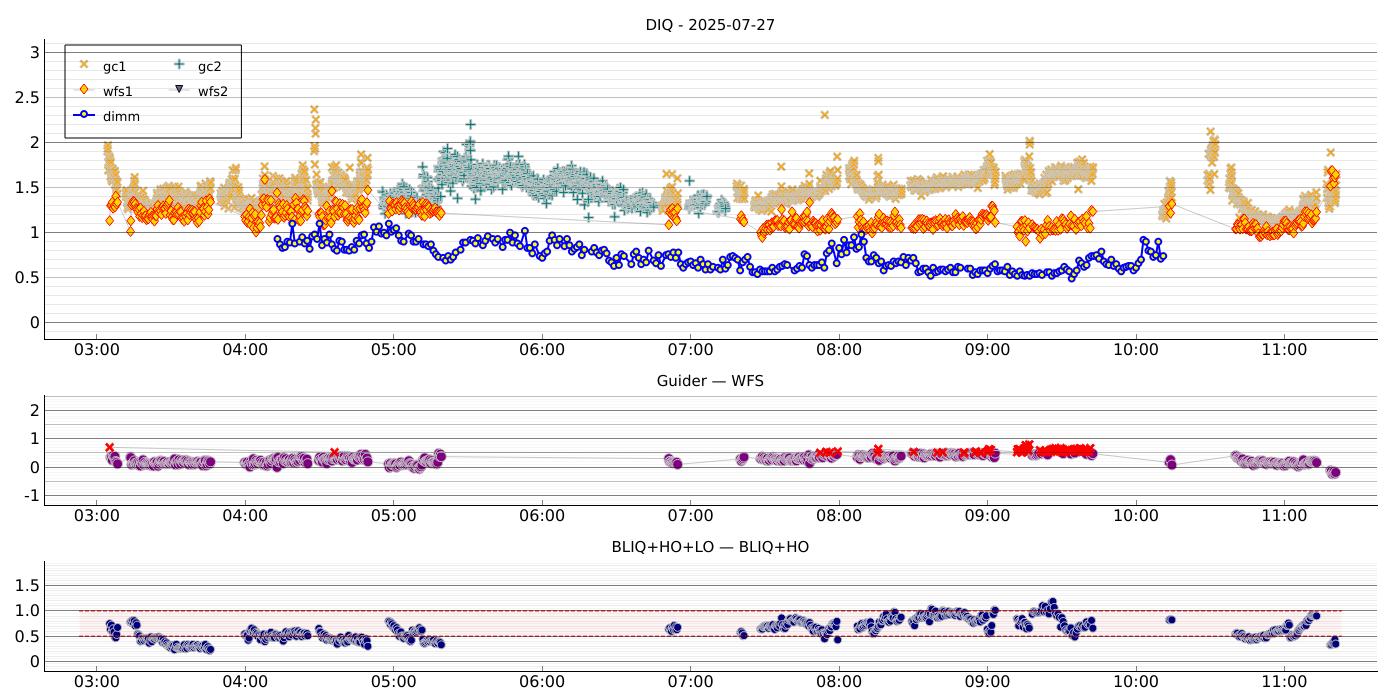Click the 'DIQ - 2025-07-27' plot title

pyautogui.click(x=710, y=25)
